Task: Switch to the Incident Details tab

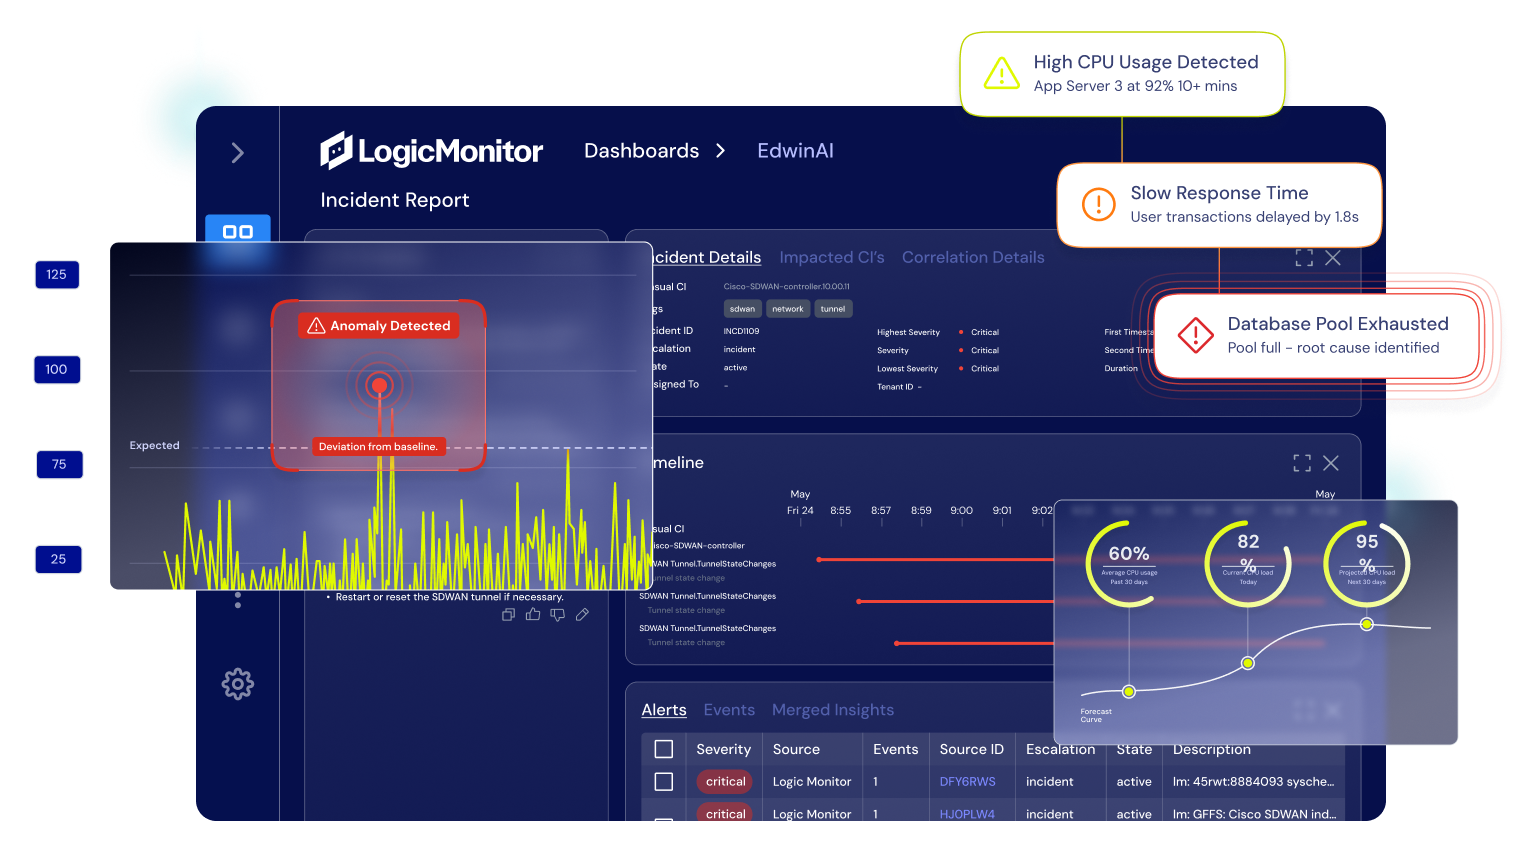Action: click(707, 257)
